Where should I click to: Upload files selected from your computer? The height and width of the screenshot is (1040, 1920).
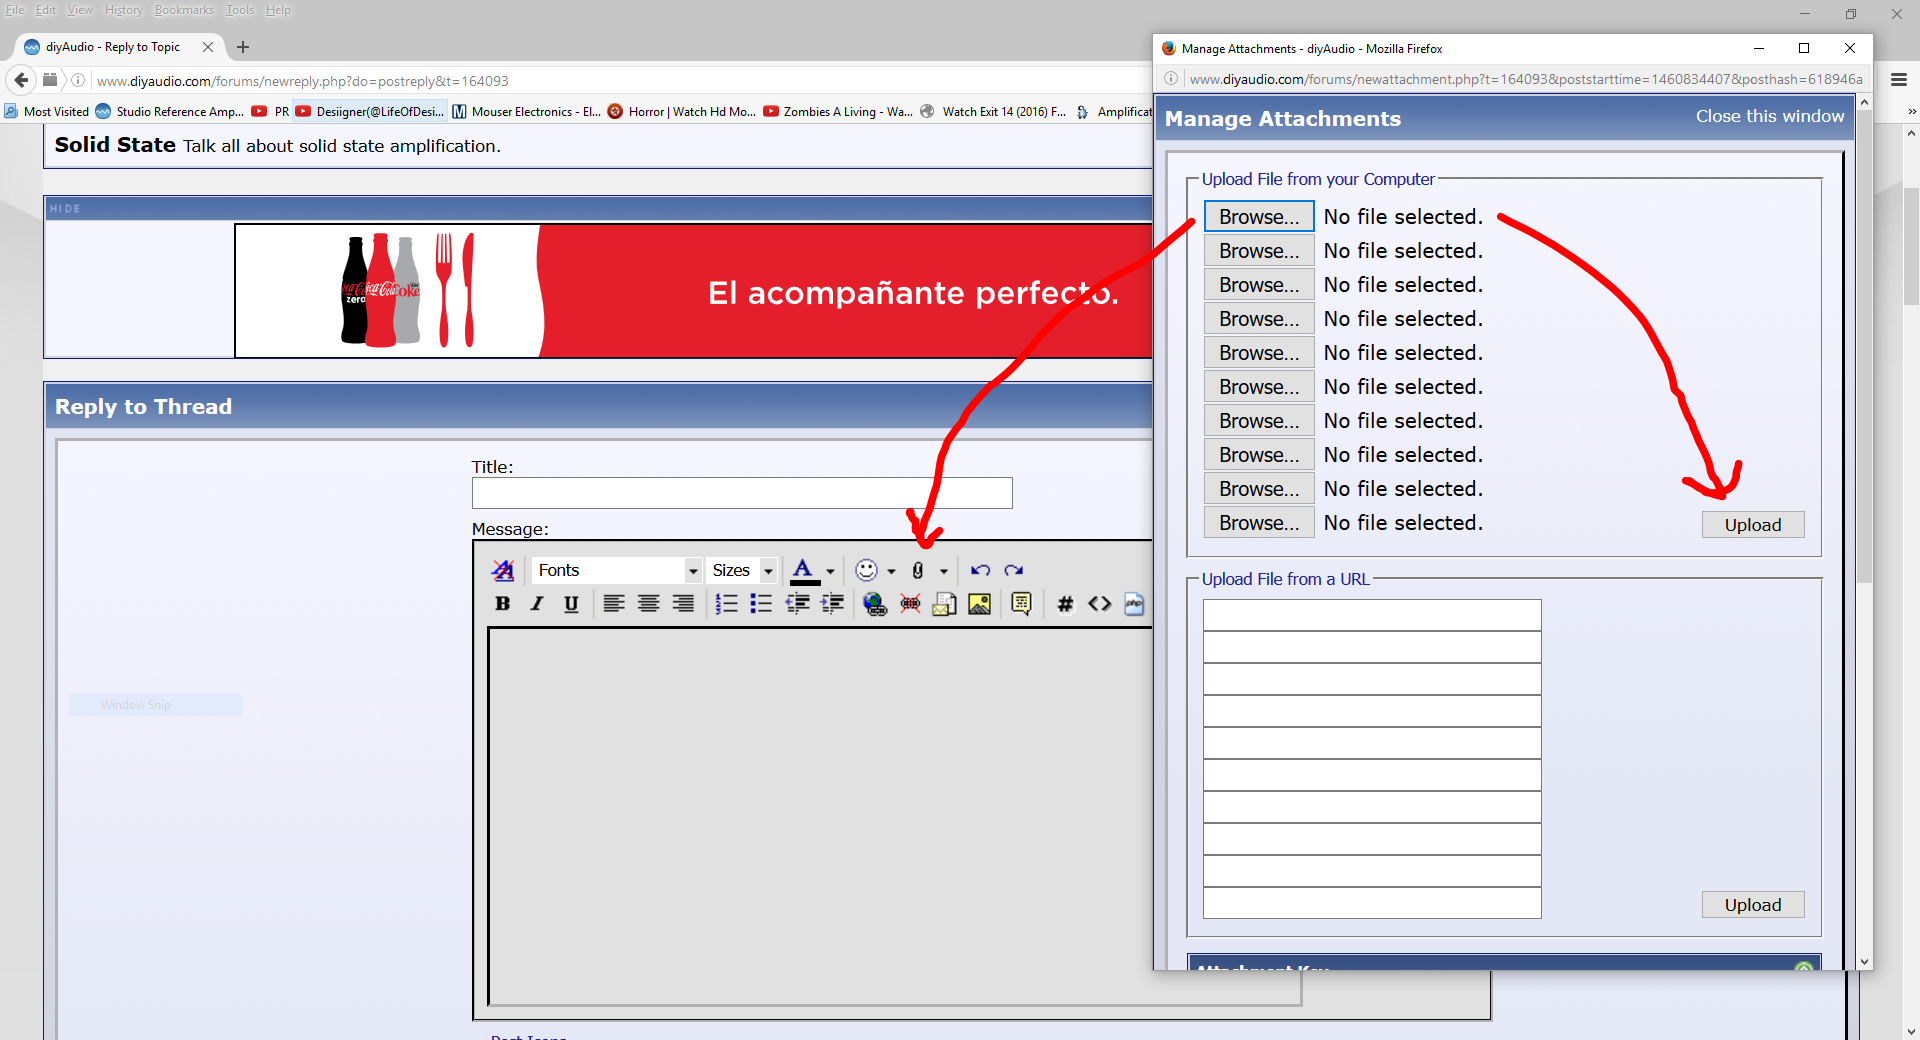click(1753, 525)
